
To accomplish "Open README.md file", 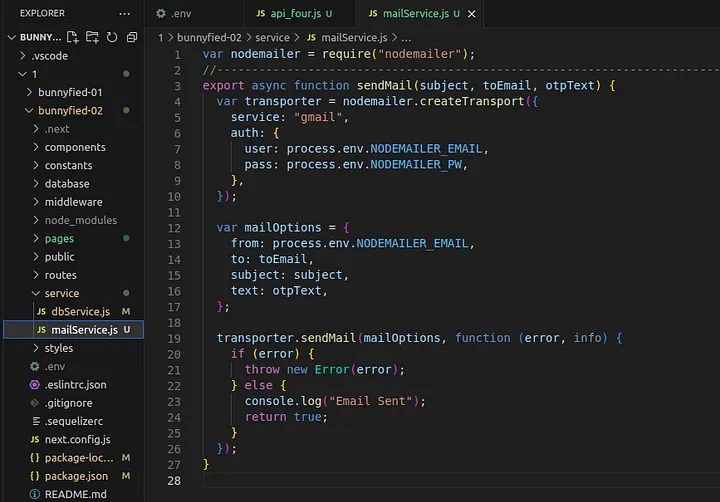I will pyautogui.click(x=73, y=494).
